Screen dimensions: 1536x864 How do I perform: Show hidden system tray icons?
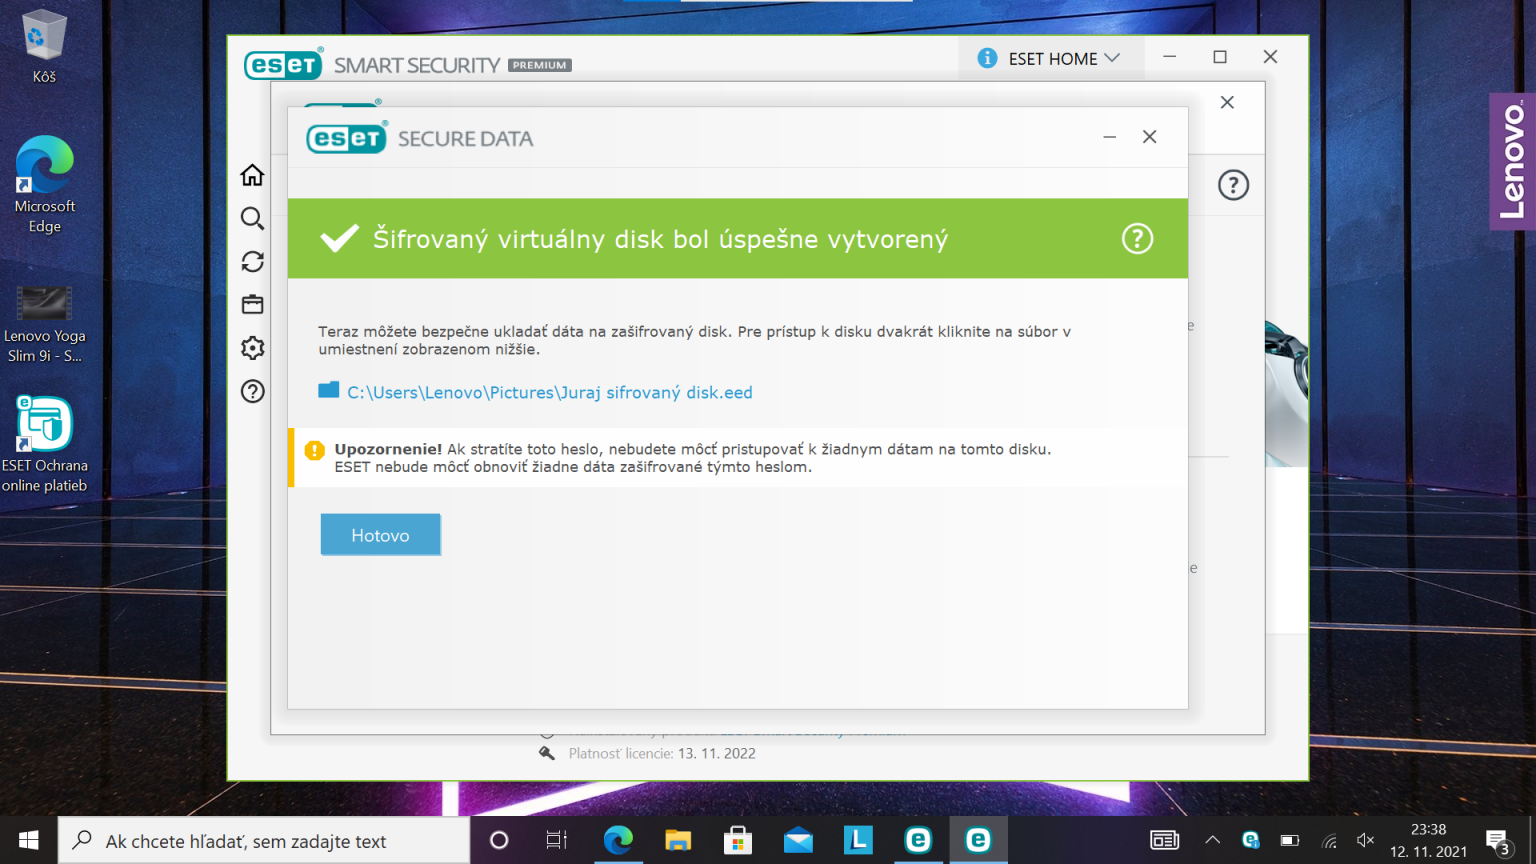coord(1212,840)
